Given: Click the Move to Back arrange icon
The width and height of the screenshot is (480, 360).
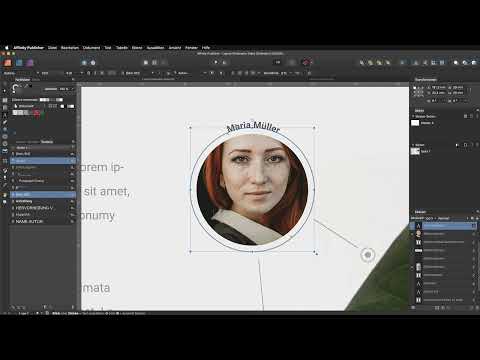Looking at the screenshot, I should click(x=362, y=62).
